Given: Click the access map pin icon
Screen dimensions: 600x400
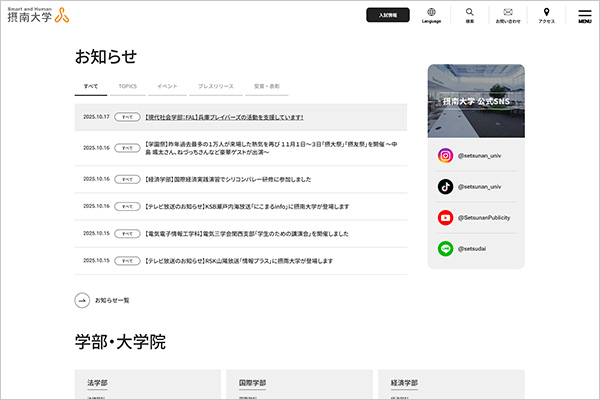Looking at the screenshot, I should coord(546,14).
